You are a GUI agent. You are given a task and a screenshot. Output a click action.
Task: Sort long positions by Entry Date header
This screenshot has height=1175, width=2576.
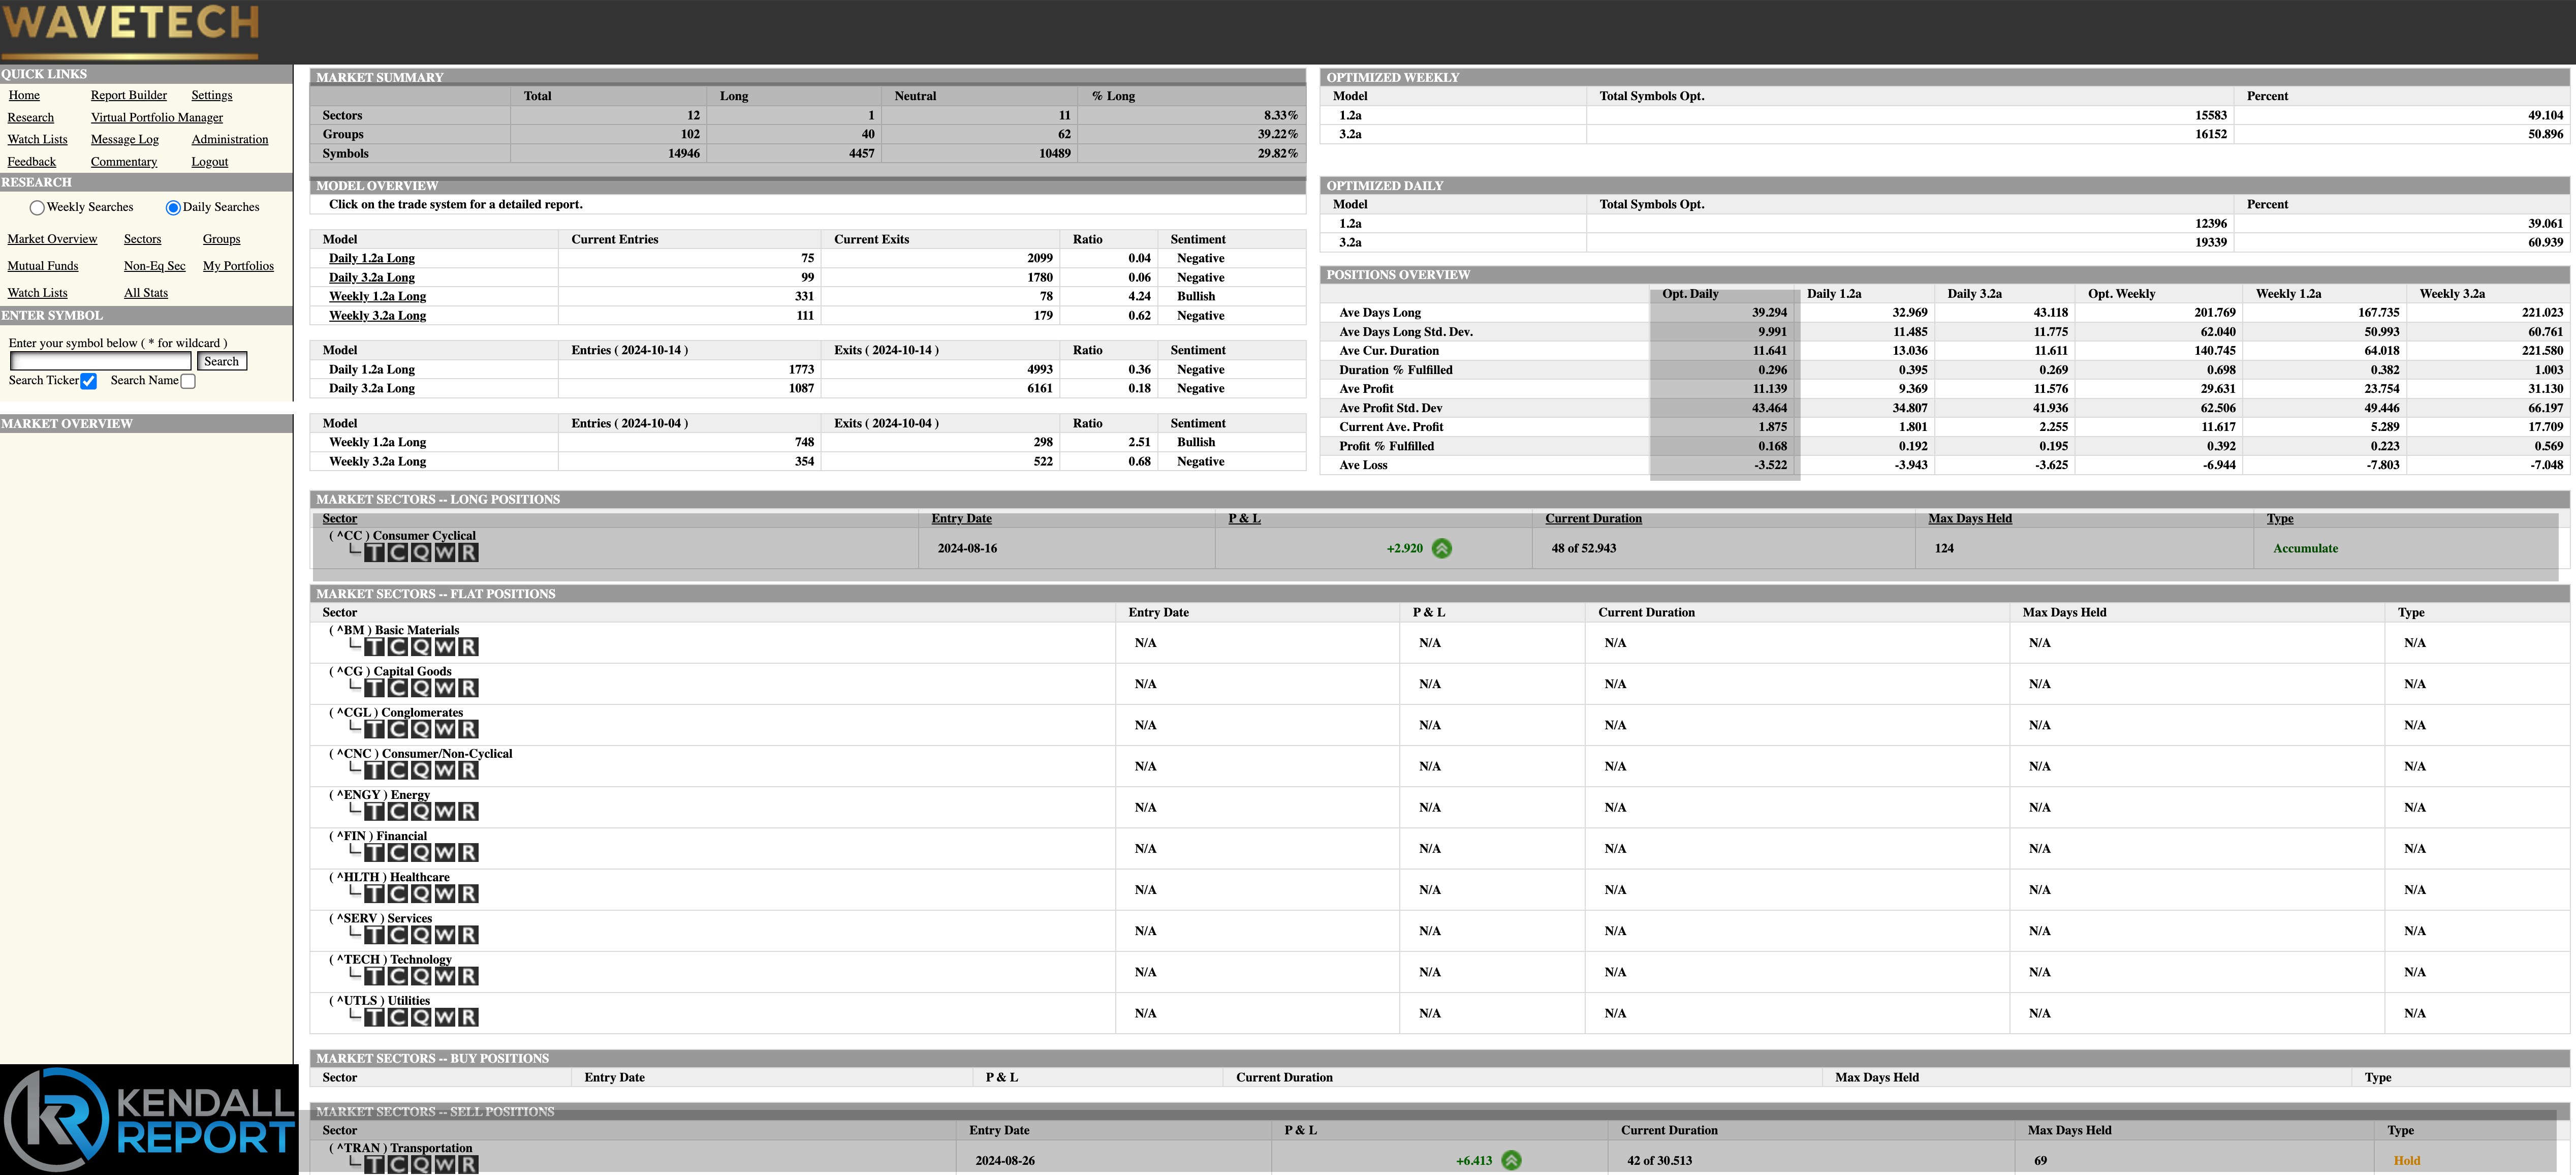tap(961, 518)
